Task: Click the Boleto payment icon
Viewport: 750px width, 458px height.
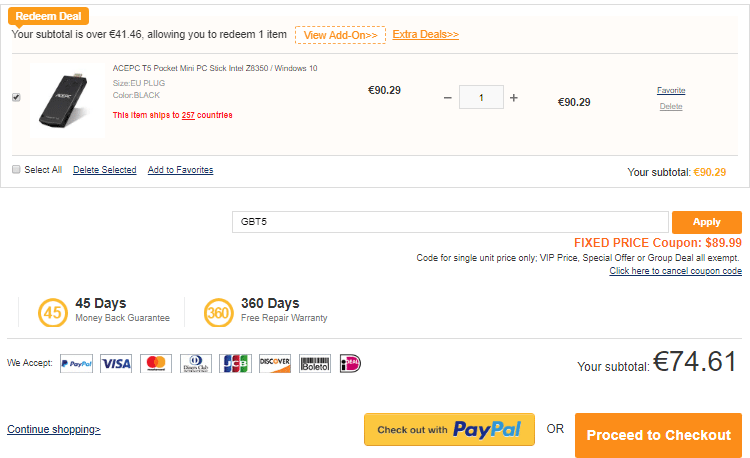Action: pos(314,364)
